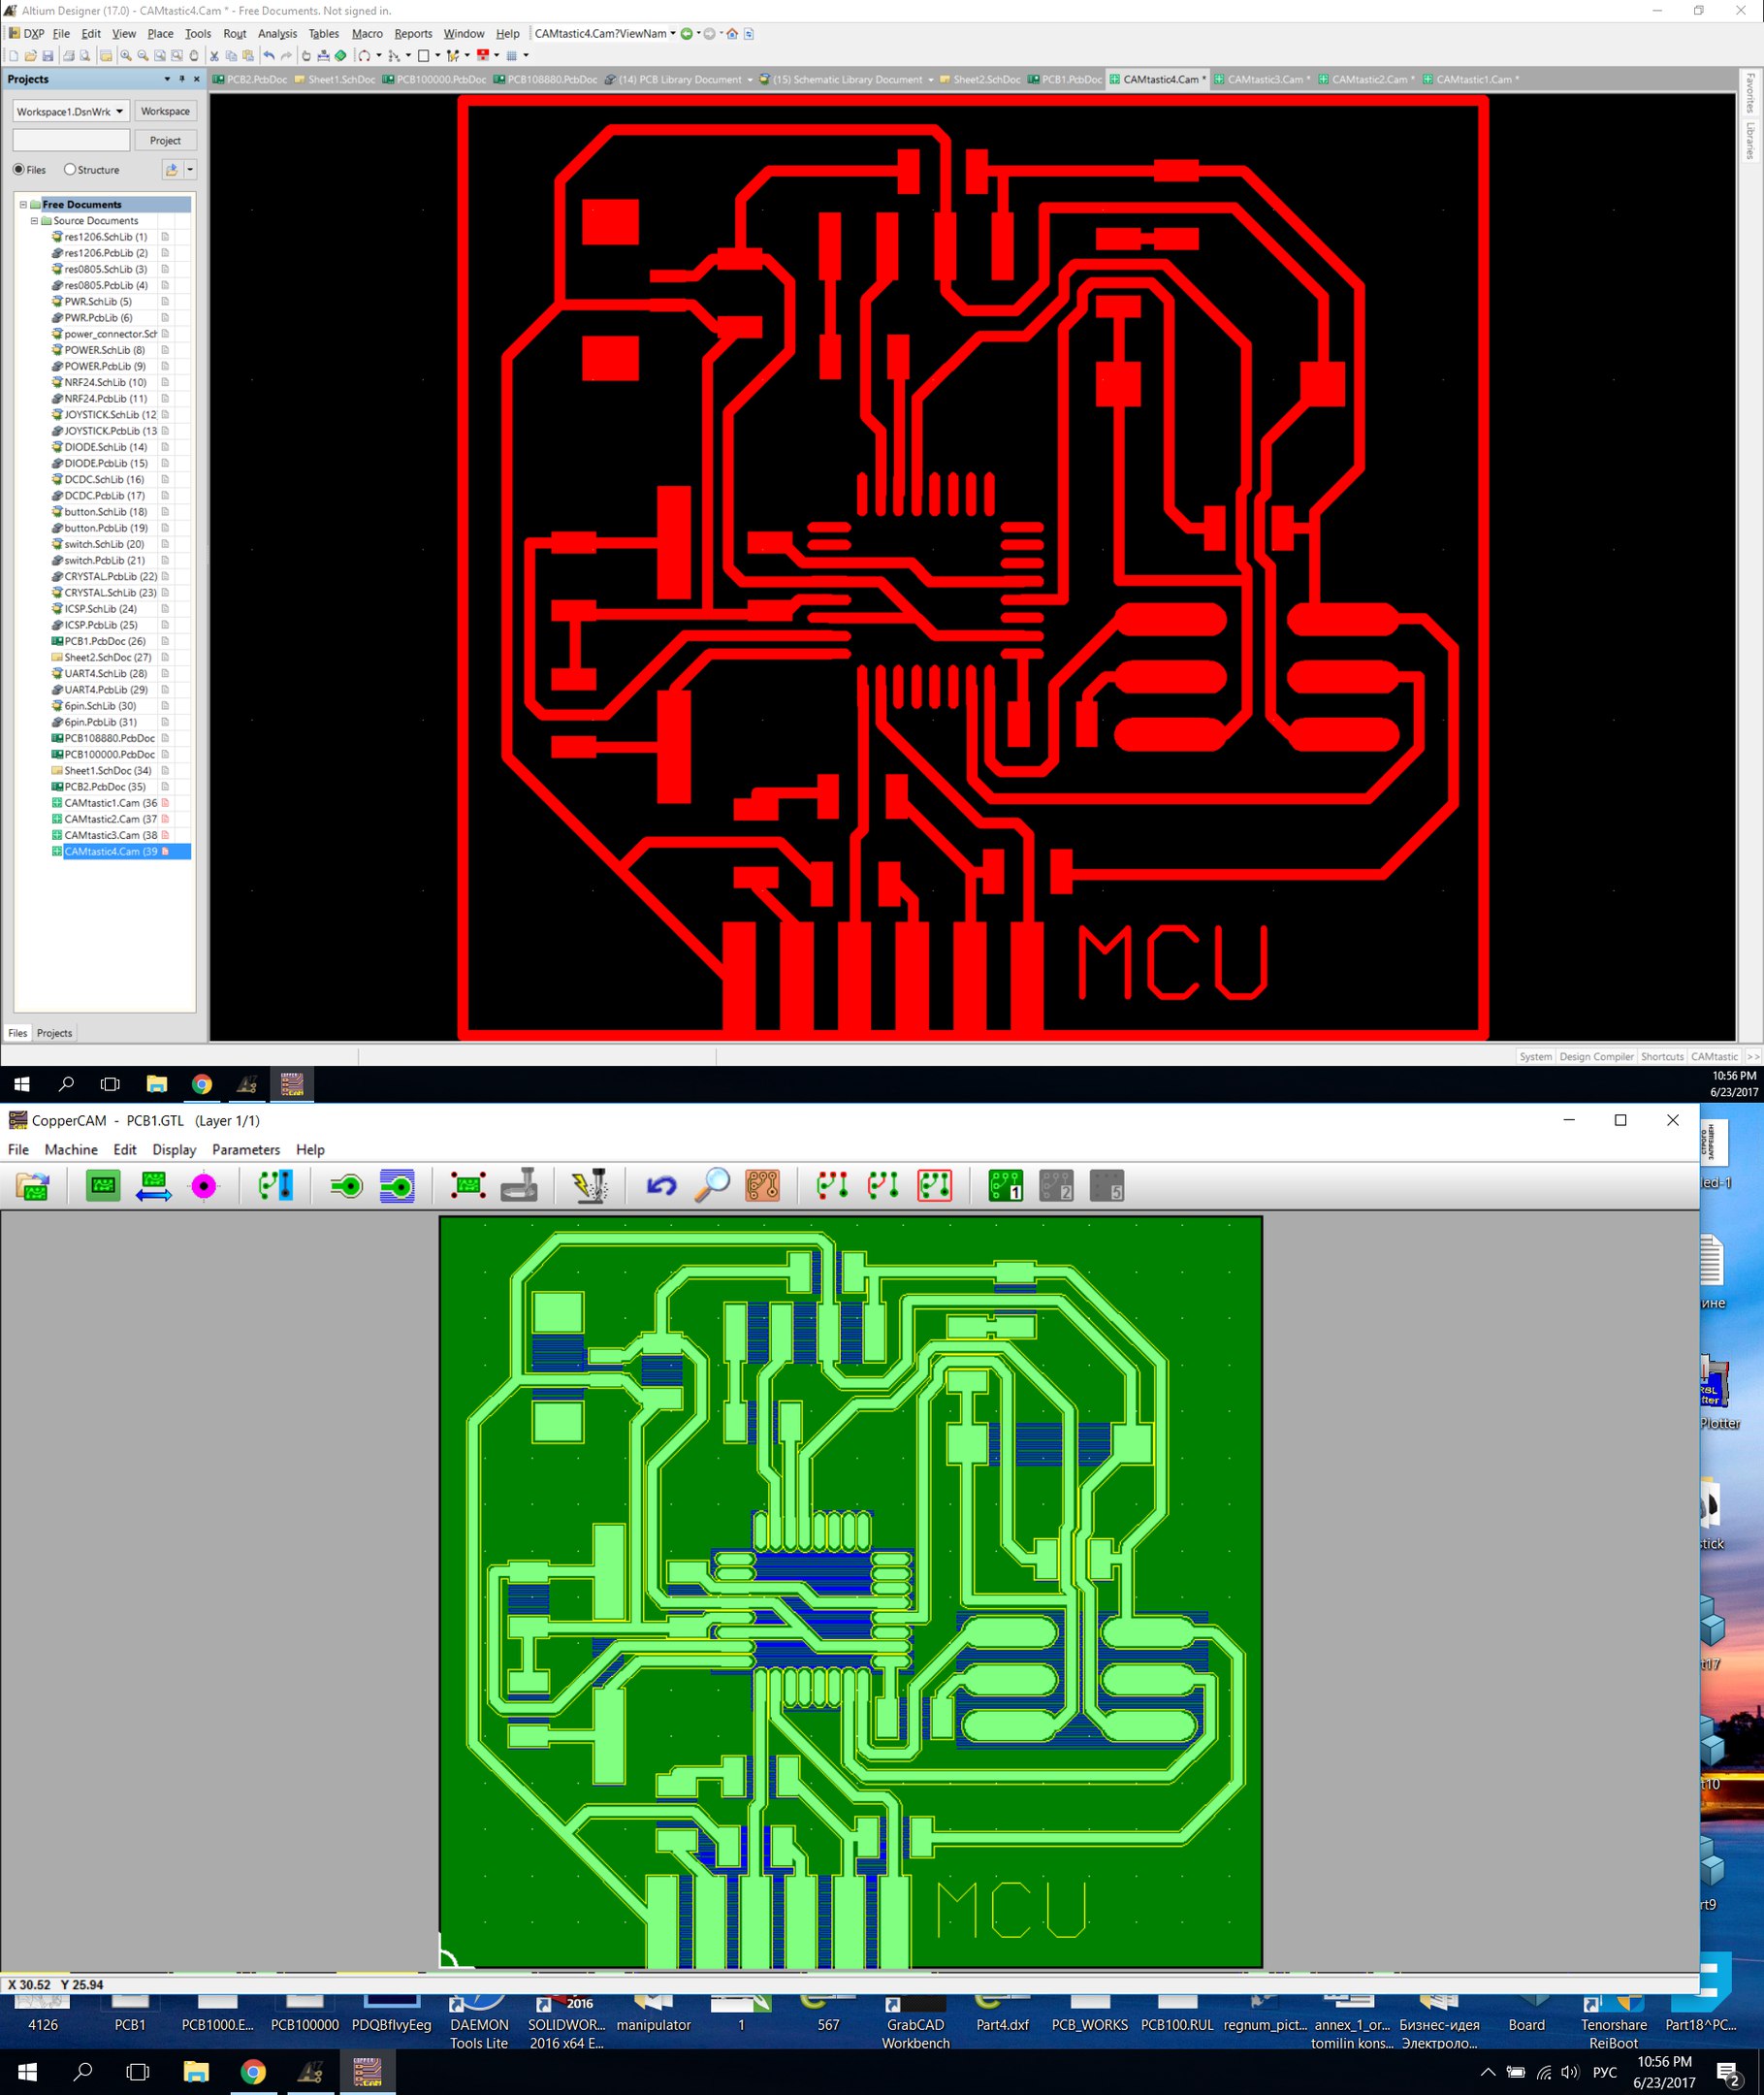This screenshot has width=1764, height=2095.
Task: Open File Explorer from lower taskbar
Action: 196,2071
